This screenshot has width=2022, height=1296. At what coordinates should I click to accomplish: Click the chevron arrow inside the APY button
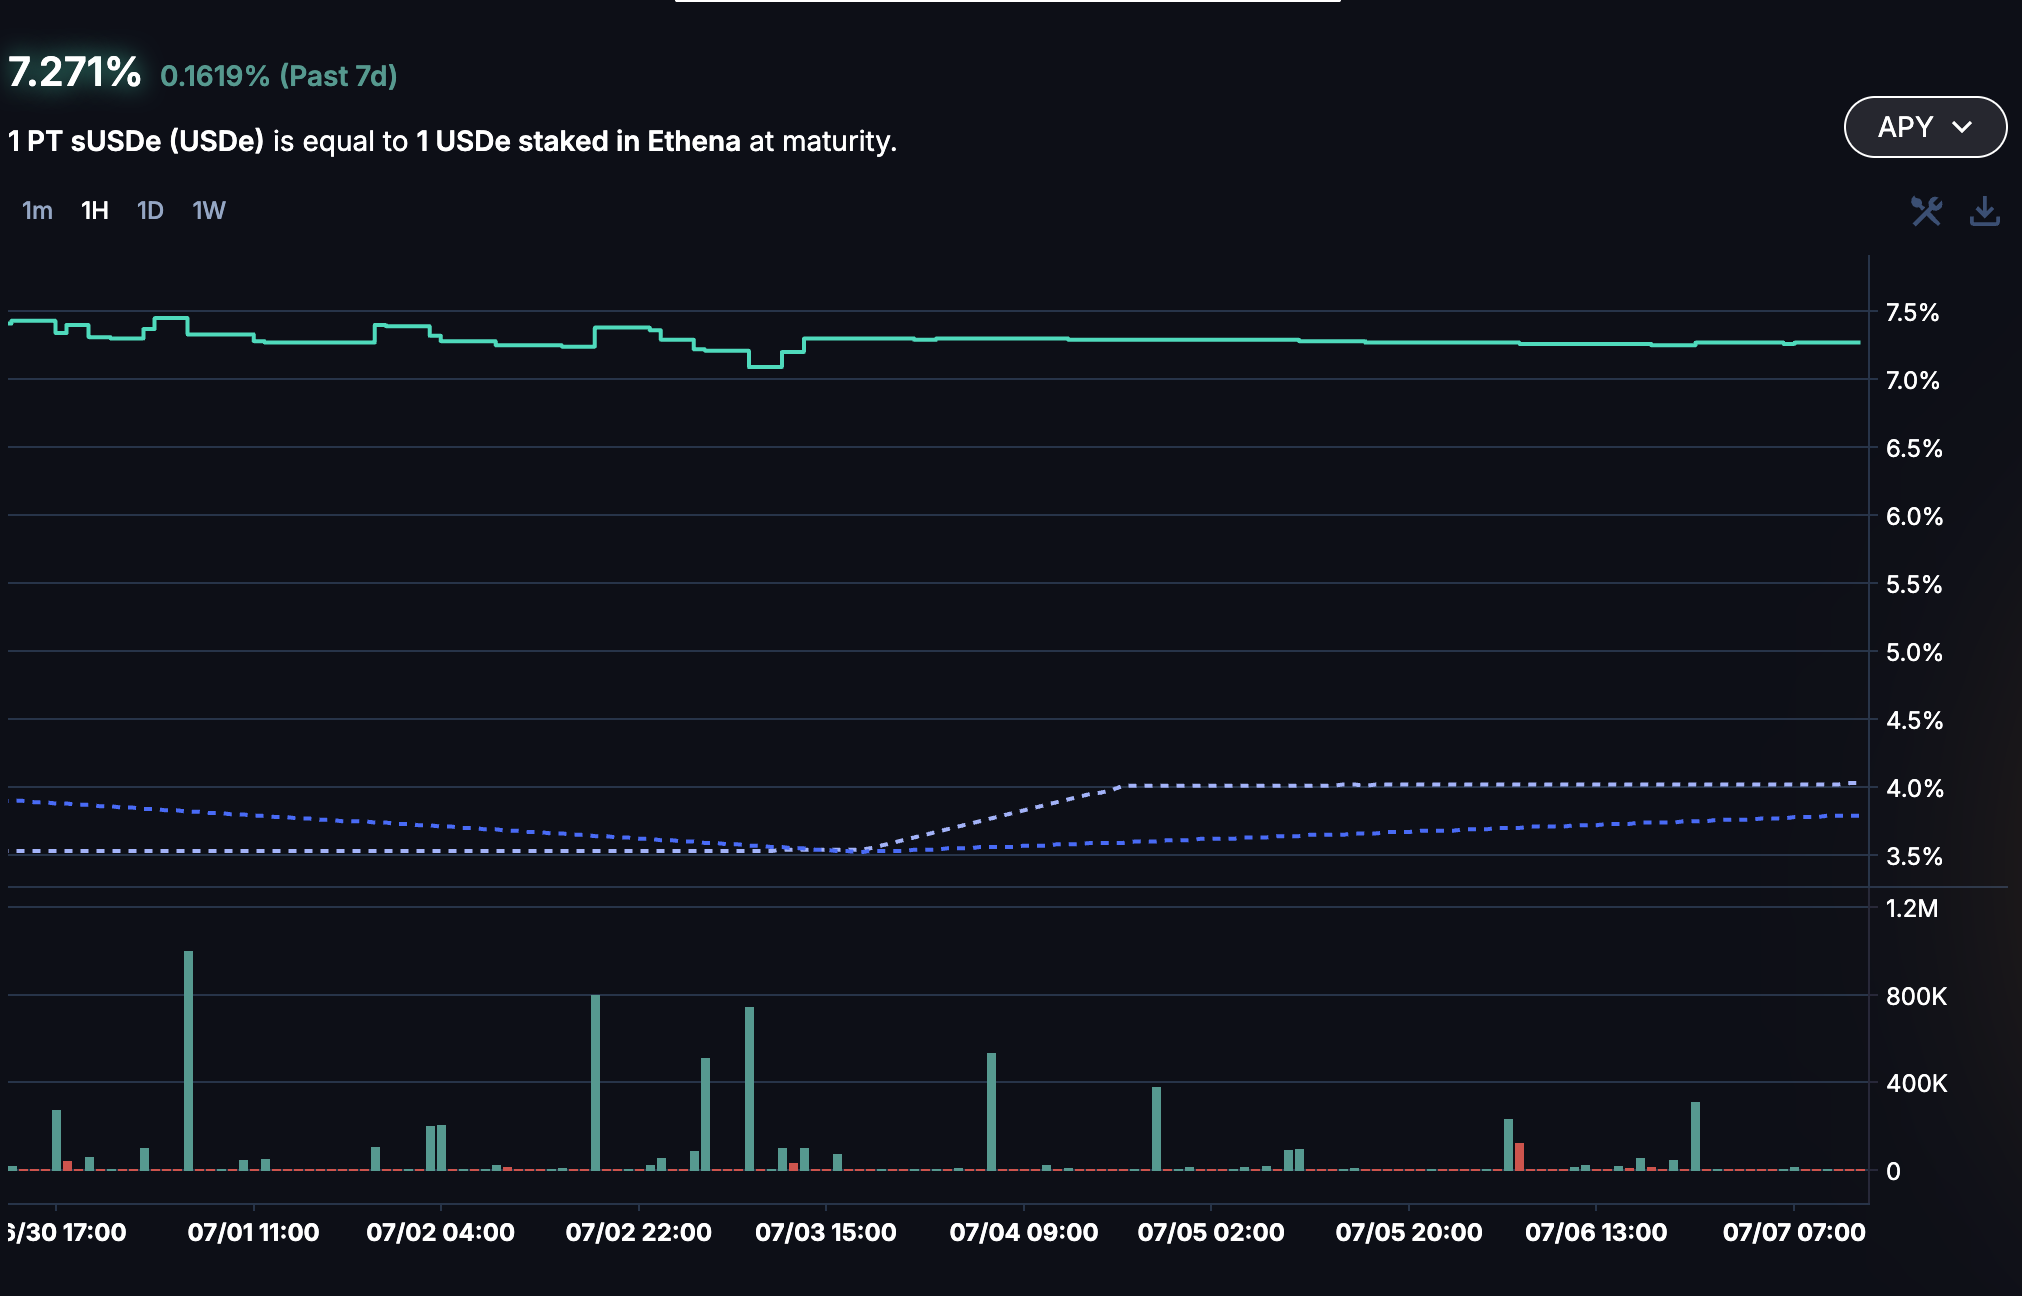tap(1962, 127)
